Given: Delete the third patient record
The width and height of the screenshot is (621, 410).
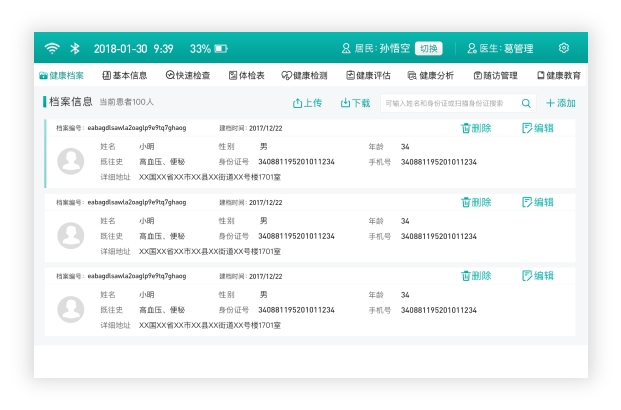Looking at the screenshot, I should (x=476, y=276).
